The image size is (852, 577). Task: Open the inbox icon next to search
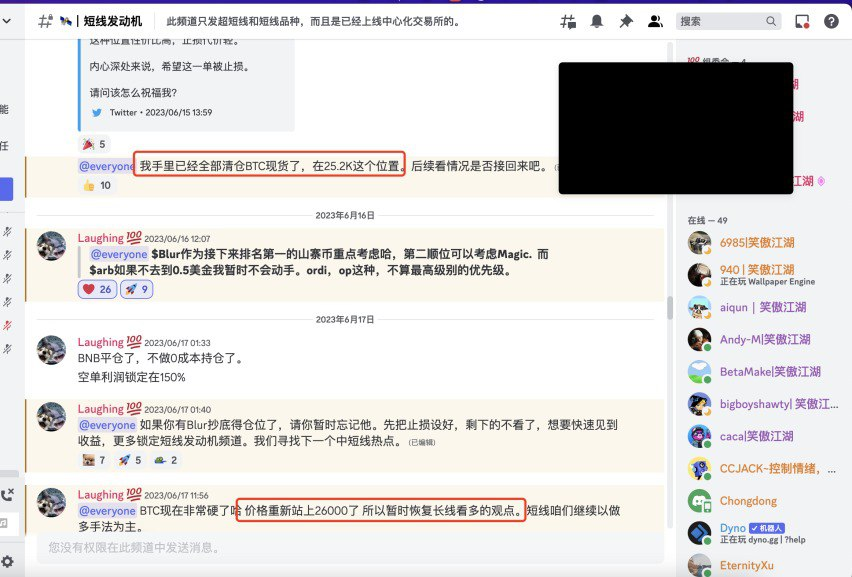[802, 21]
